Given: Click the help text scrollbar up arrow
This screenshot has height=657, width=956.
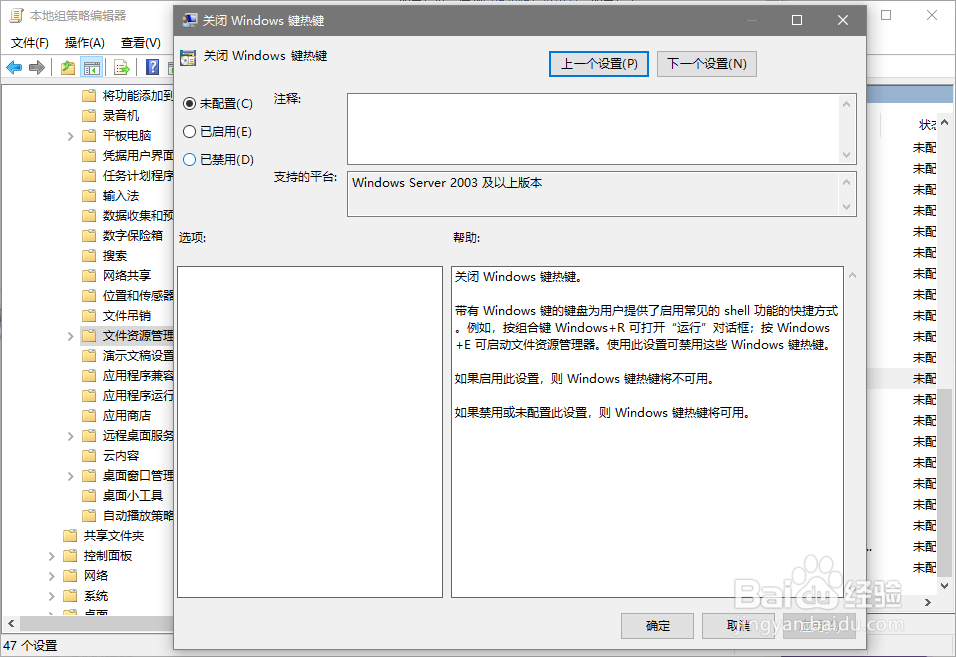Looking at the screenshot, I should pyautogui.click(x=852, y=275).
